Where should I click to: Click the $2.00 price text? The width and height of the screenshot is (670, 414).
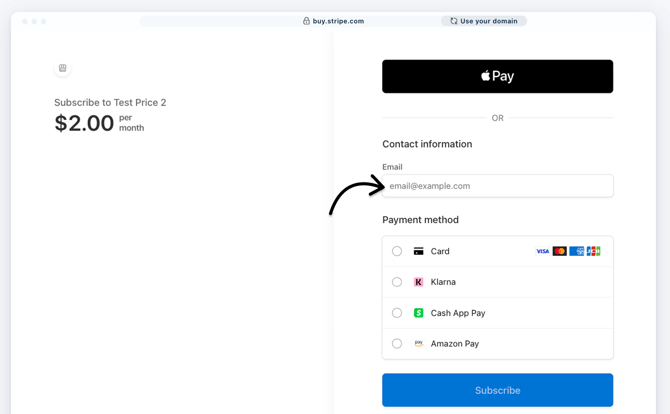pyautogui.click(x=84, y=123)
